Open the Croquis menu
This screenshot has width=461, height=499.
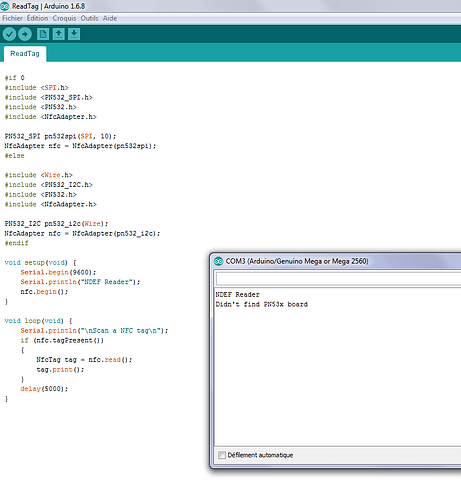64,18
